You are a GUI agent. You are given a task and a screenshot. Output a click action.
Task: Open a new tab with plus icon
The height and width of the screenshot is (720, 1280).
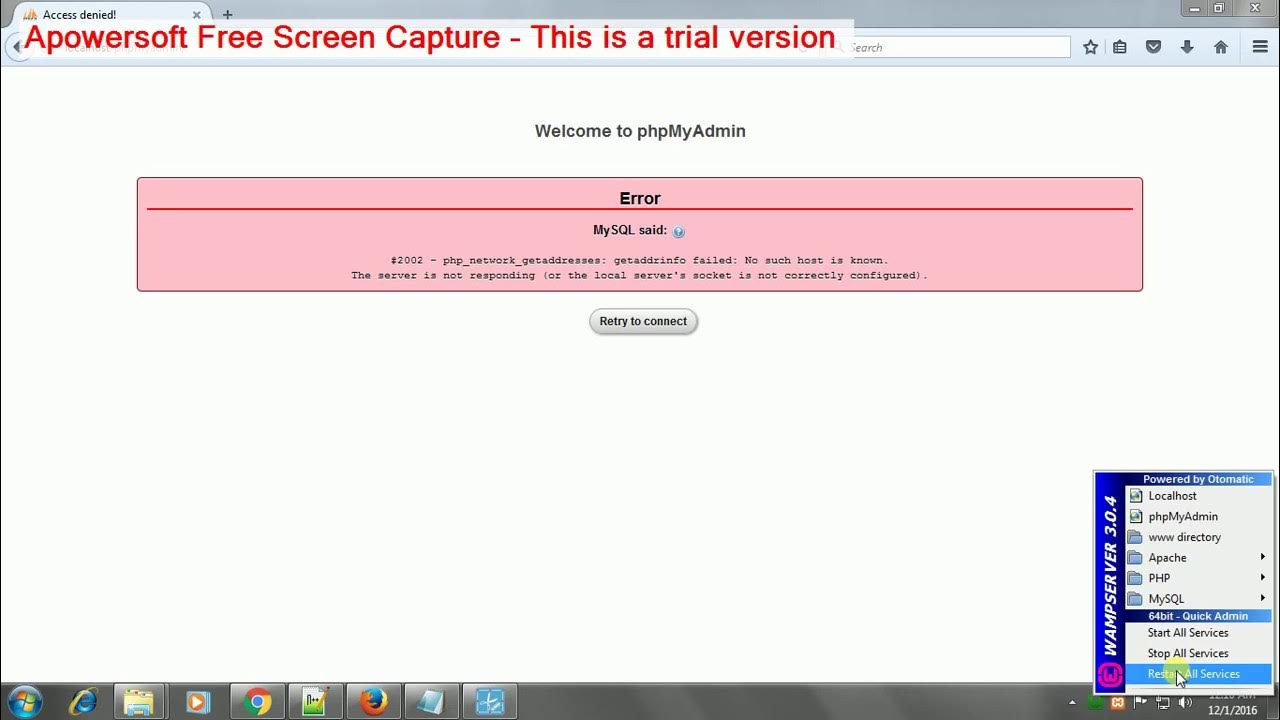(228, 15)
